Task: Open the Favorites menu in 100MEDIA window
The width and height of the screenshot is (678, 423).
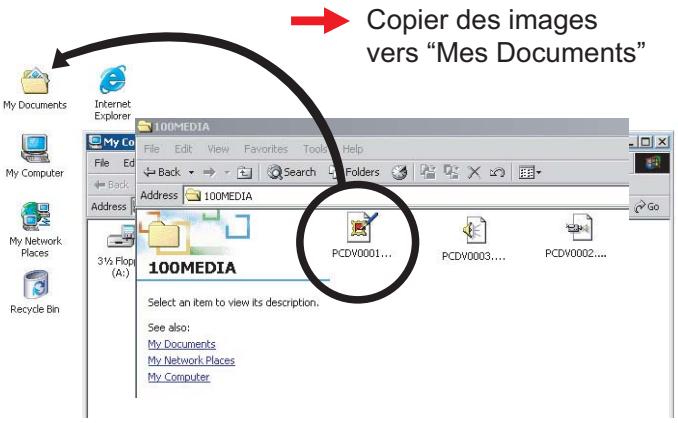Action: pos(265,149)
